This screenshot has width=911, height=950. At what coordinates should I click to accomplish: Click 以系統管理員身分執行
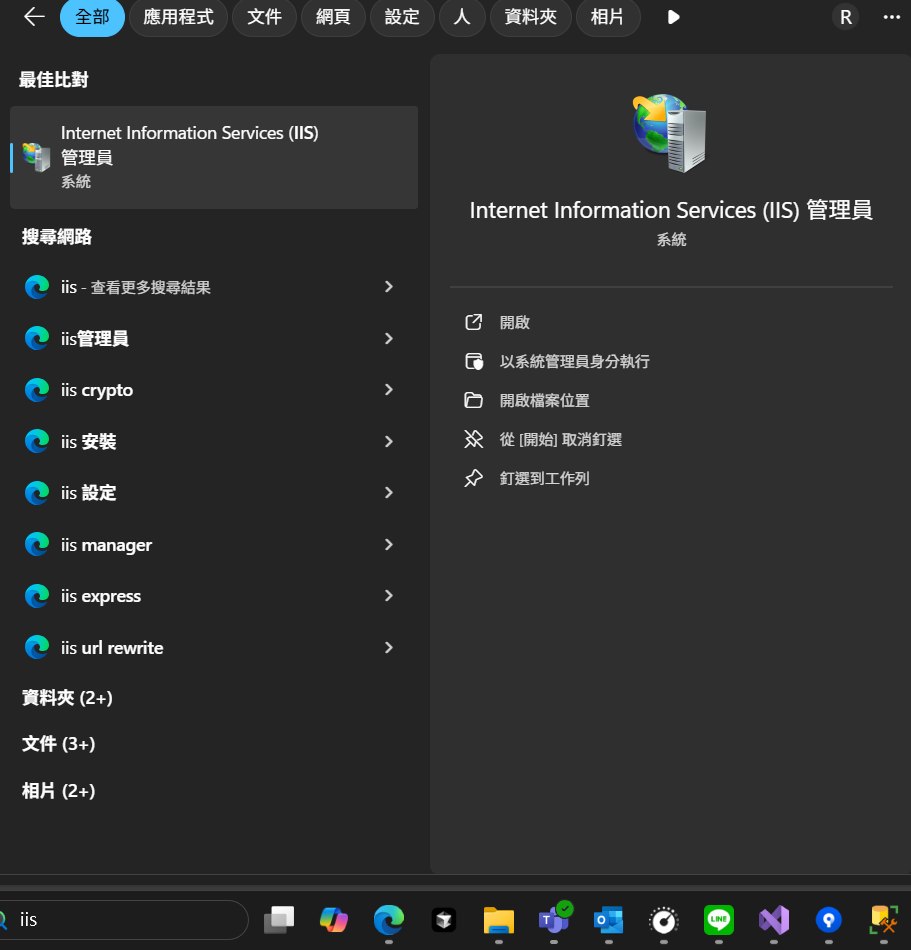click(574, 362)
